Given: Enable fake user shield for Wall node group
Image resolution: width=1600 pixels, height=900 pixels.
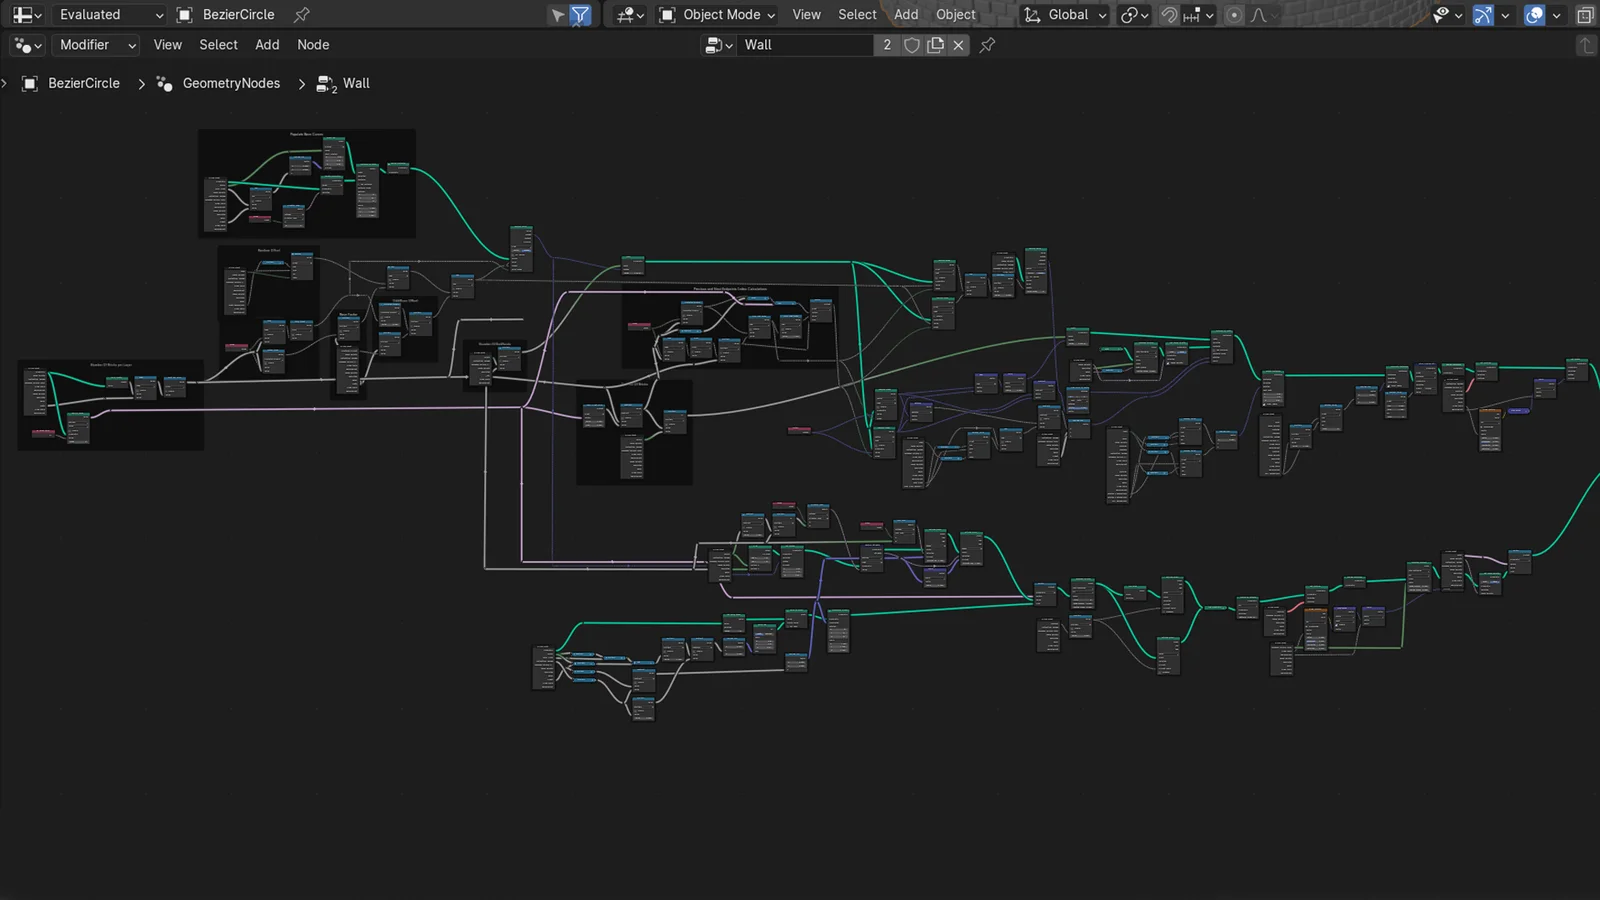Looking at the screenshot, I should pos(911,45).
